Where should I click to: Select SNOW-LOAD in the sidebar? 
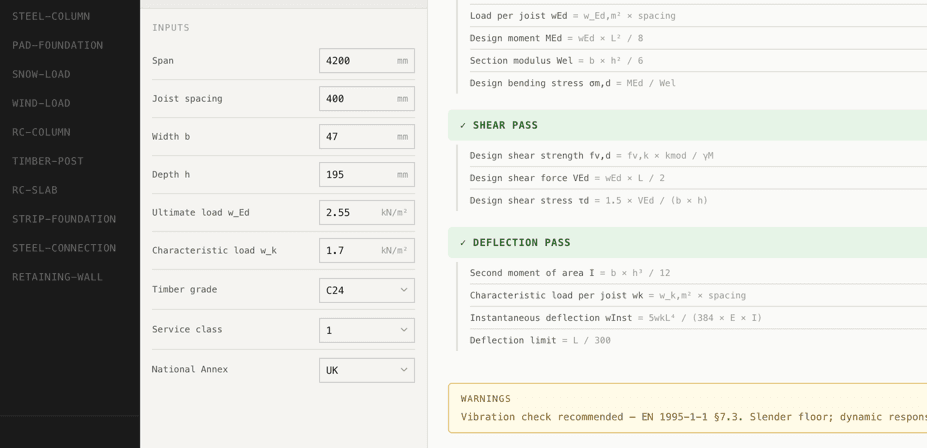[41, 74]
